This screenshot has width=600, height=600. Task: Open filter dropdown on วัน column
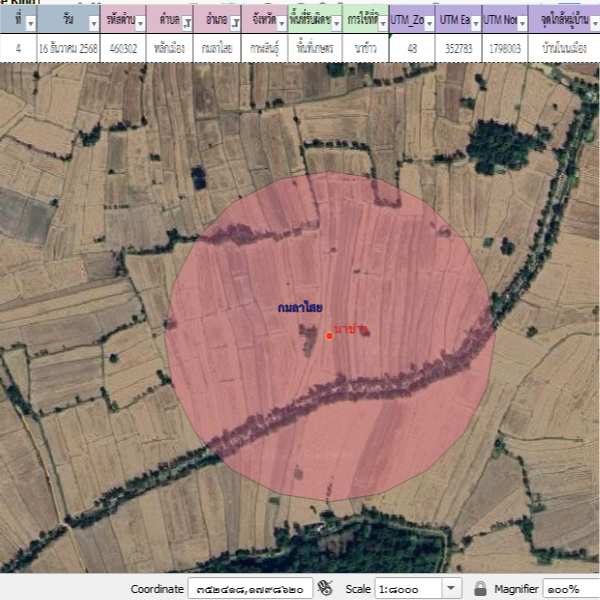pos(93,22)
